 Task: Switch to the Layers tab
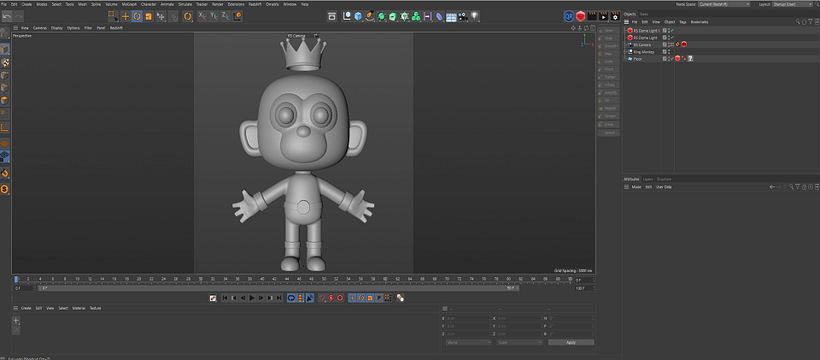647,179
